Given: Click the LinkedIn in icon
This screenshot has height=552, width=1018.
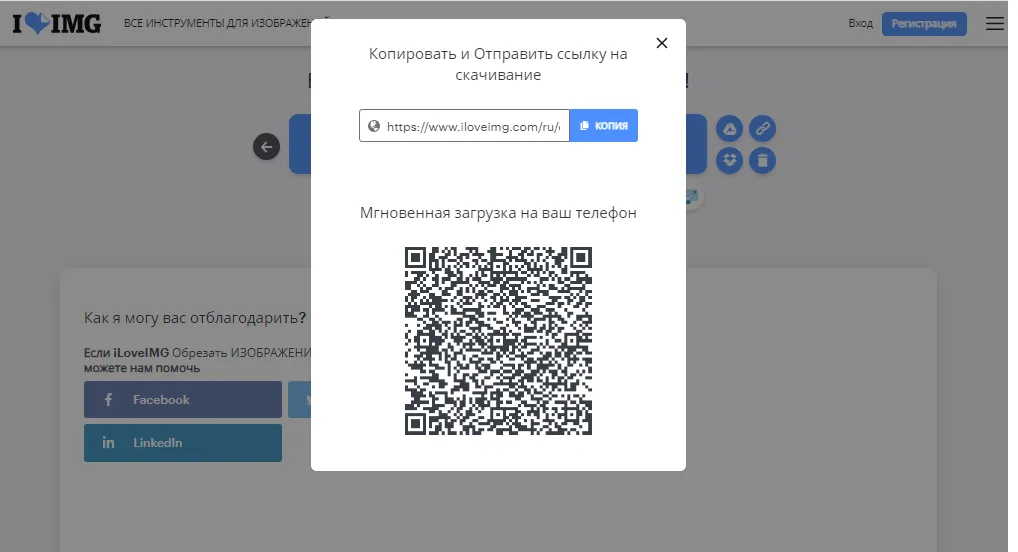Looking at the screenshot, I should pyautogui.click(x=108, y=443).
